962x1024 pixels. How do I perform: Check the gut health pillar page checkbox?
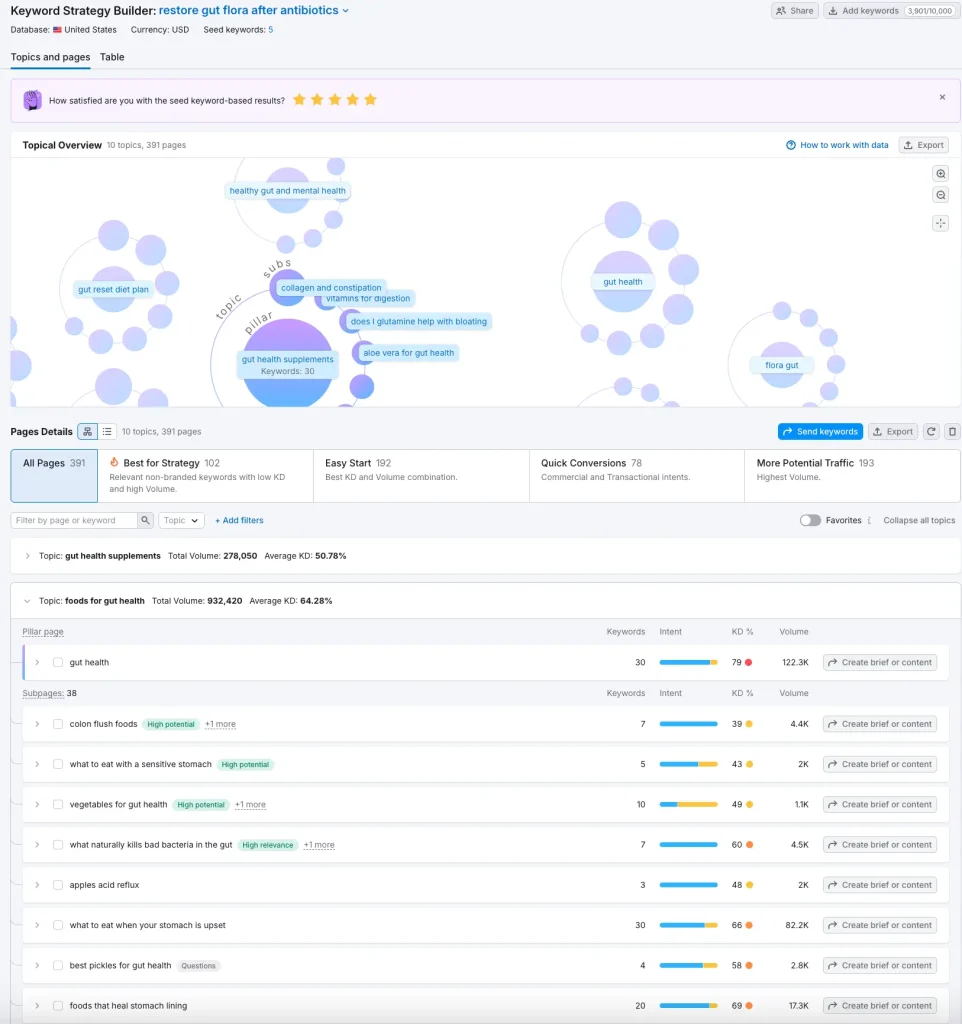58,662
